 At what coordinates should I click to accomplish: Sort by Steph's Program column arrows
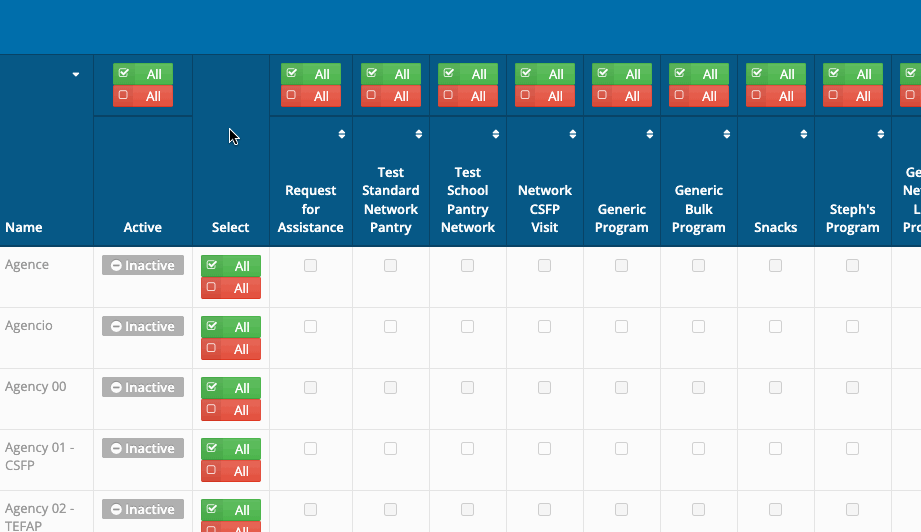(x=880, y=134)
